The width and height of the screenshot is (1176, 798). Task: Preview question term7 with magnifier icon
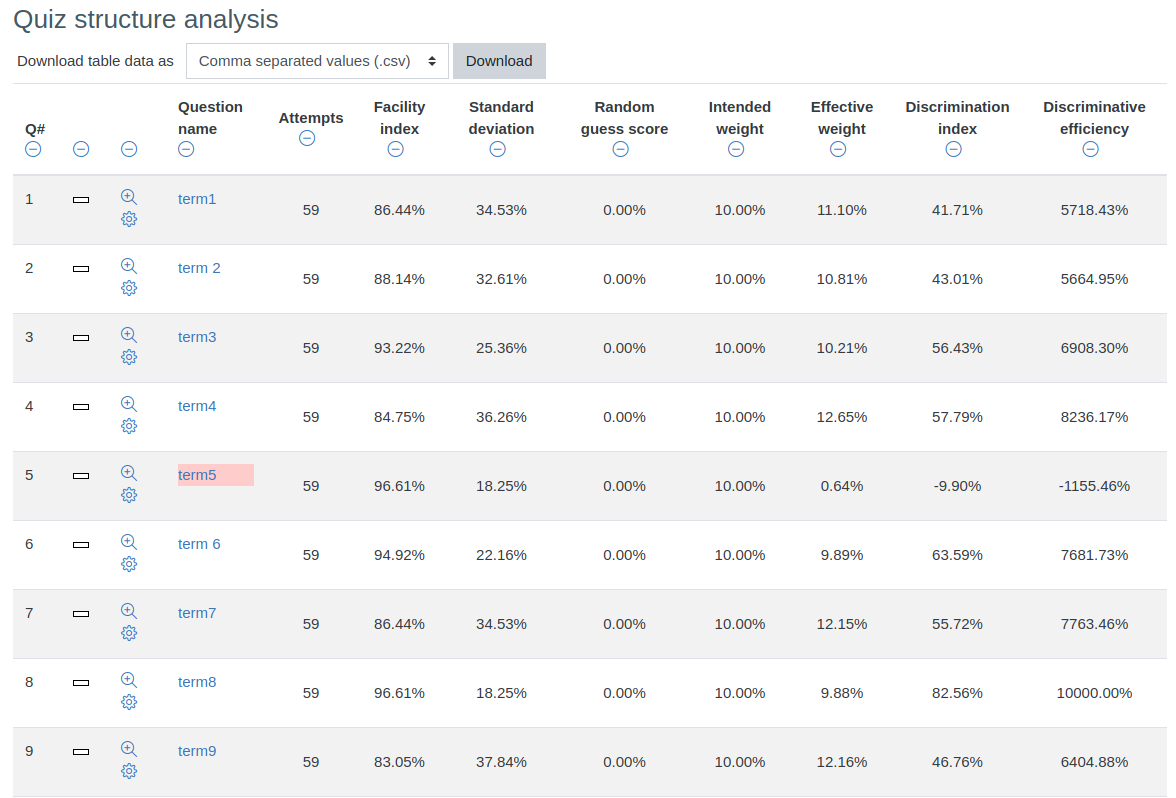tap(129, 611)
